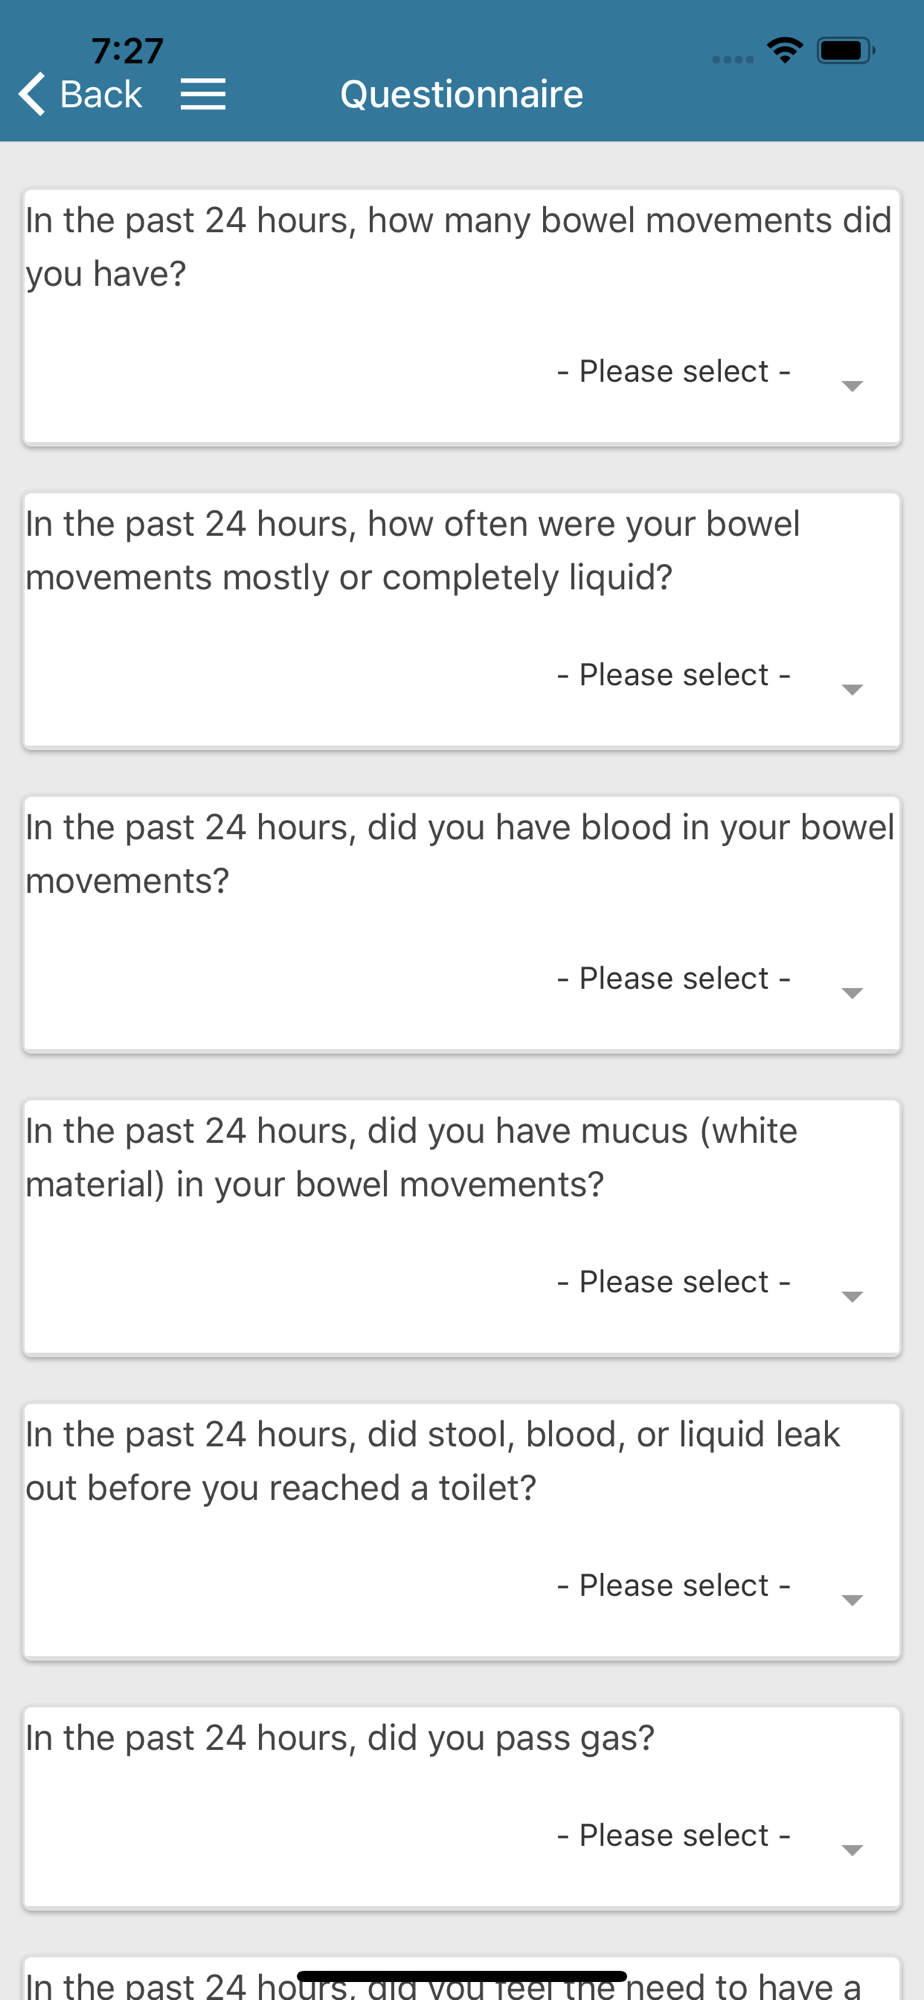Tap the Back chevron arrow icon
The height and width of the screenshot is (2000, 924).
(x=32, y=95)
